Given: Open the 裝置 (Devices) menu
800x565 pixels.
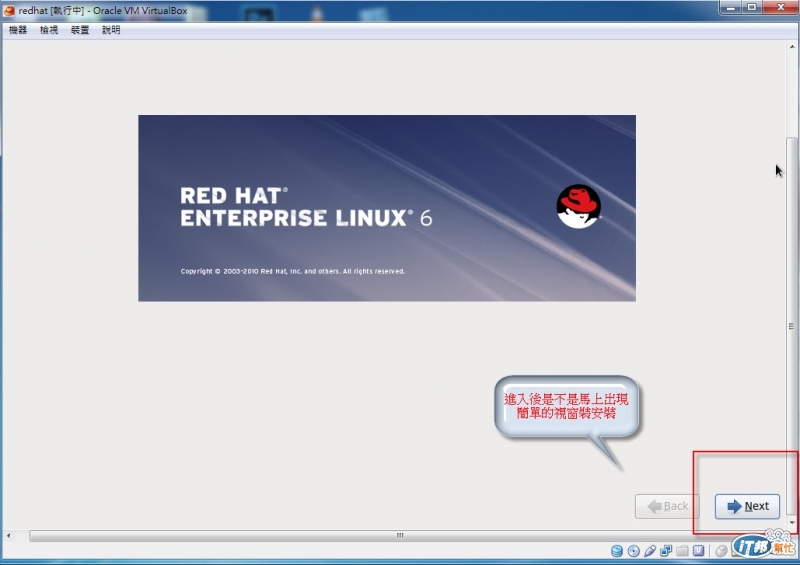Looking at the screenshot, I should pos(80,30).
